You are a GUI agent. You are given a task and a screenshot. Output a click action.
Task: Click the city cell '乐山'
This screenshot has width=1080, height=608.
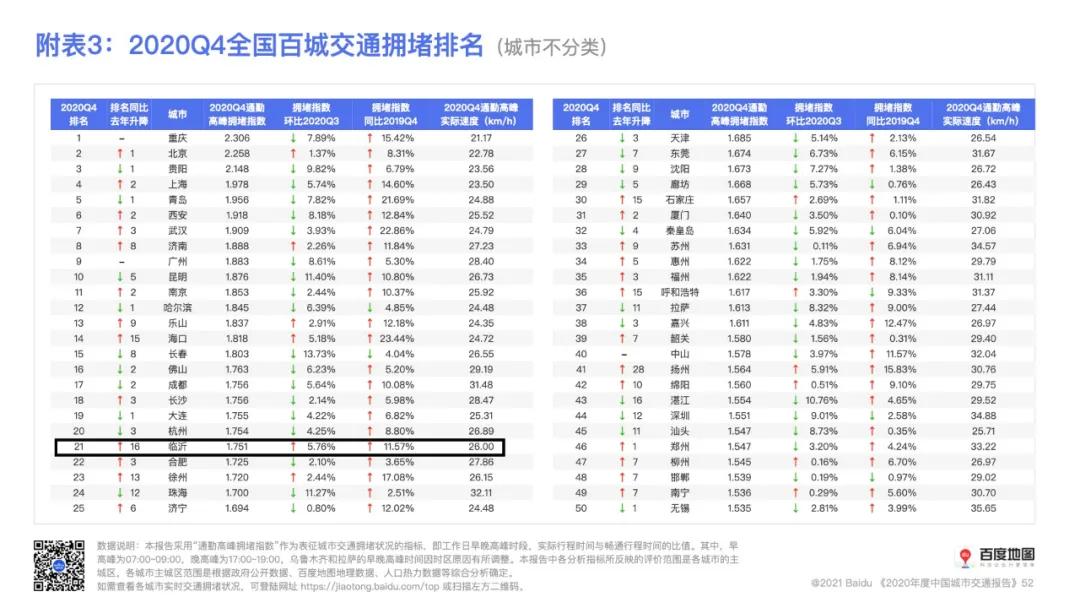[178, 323]
